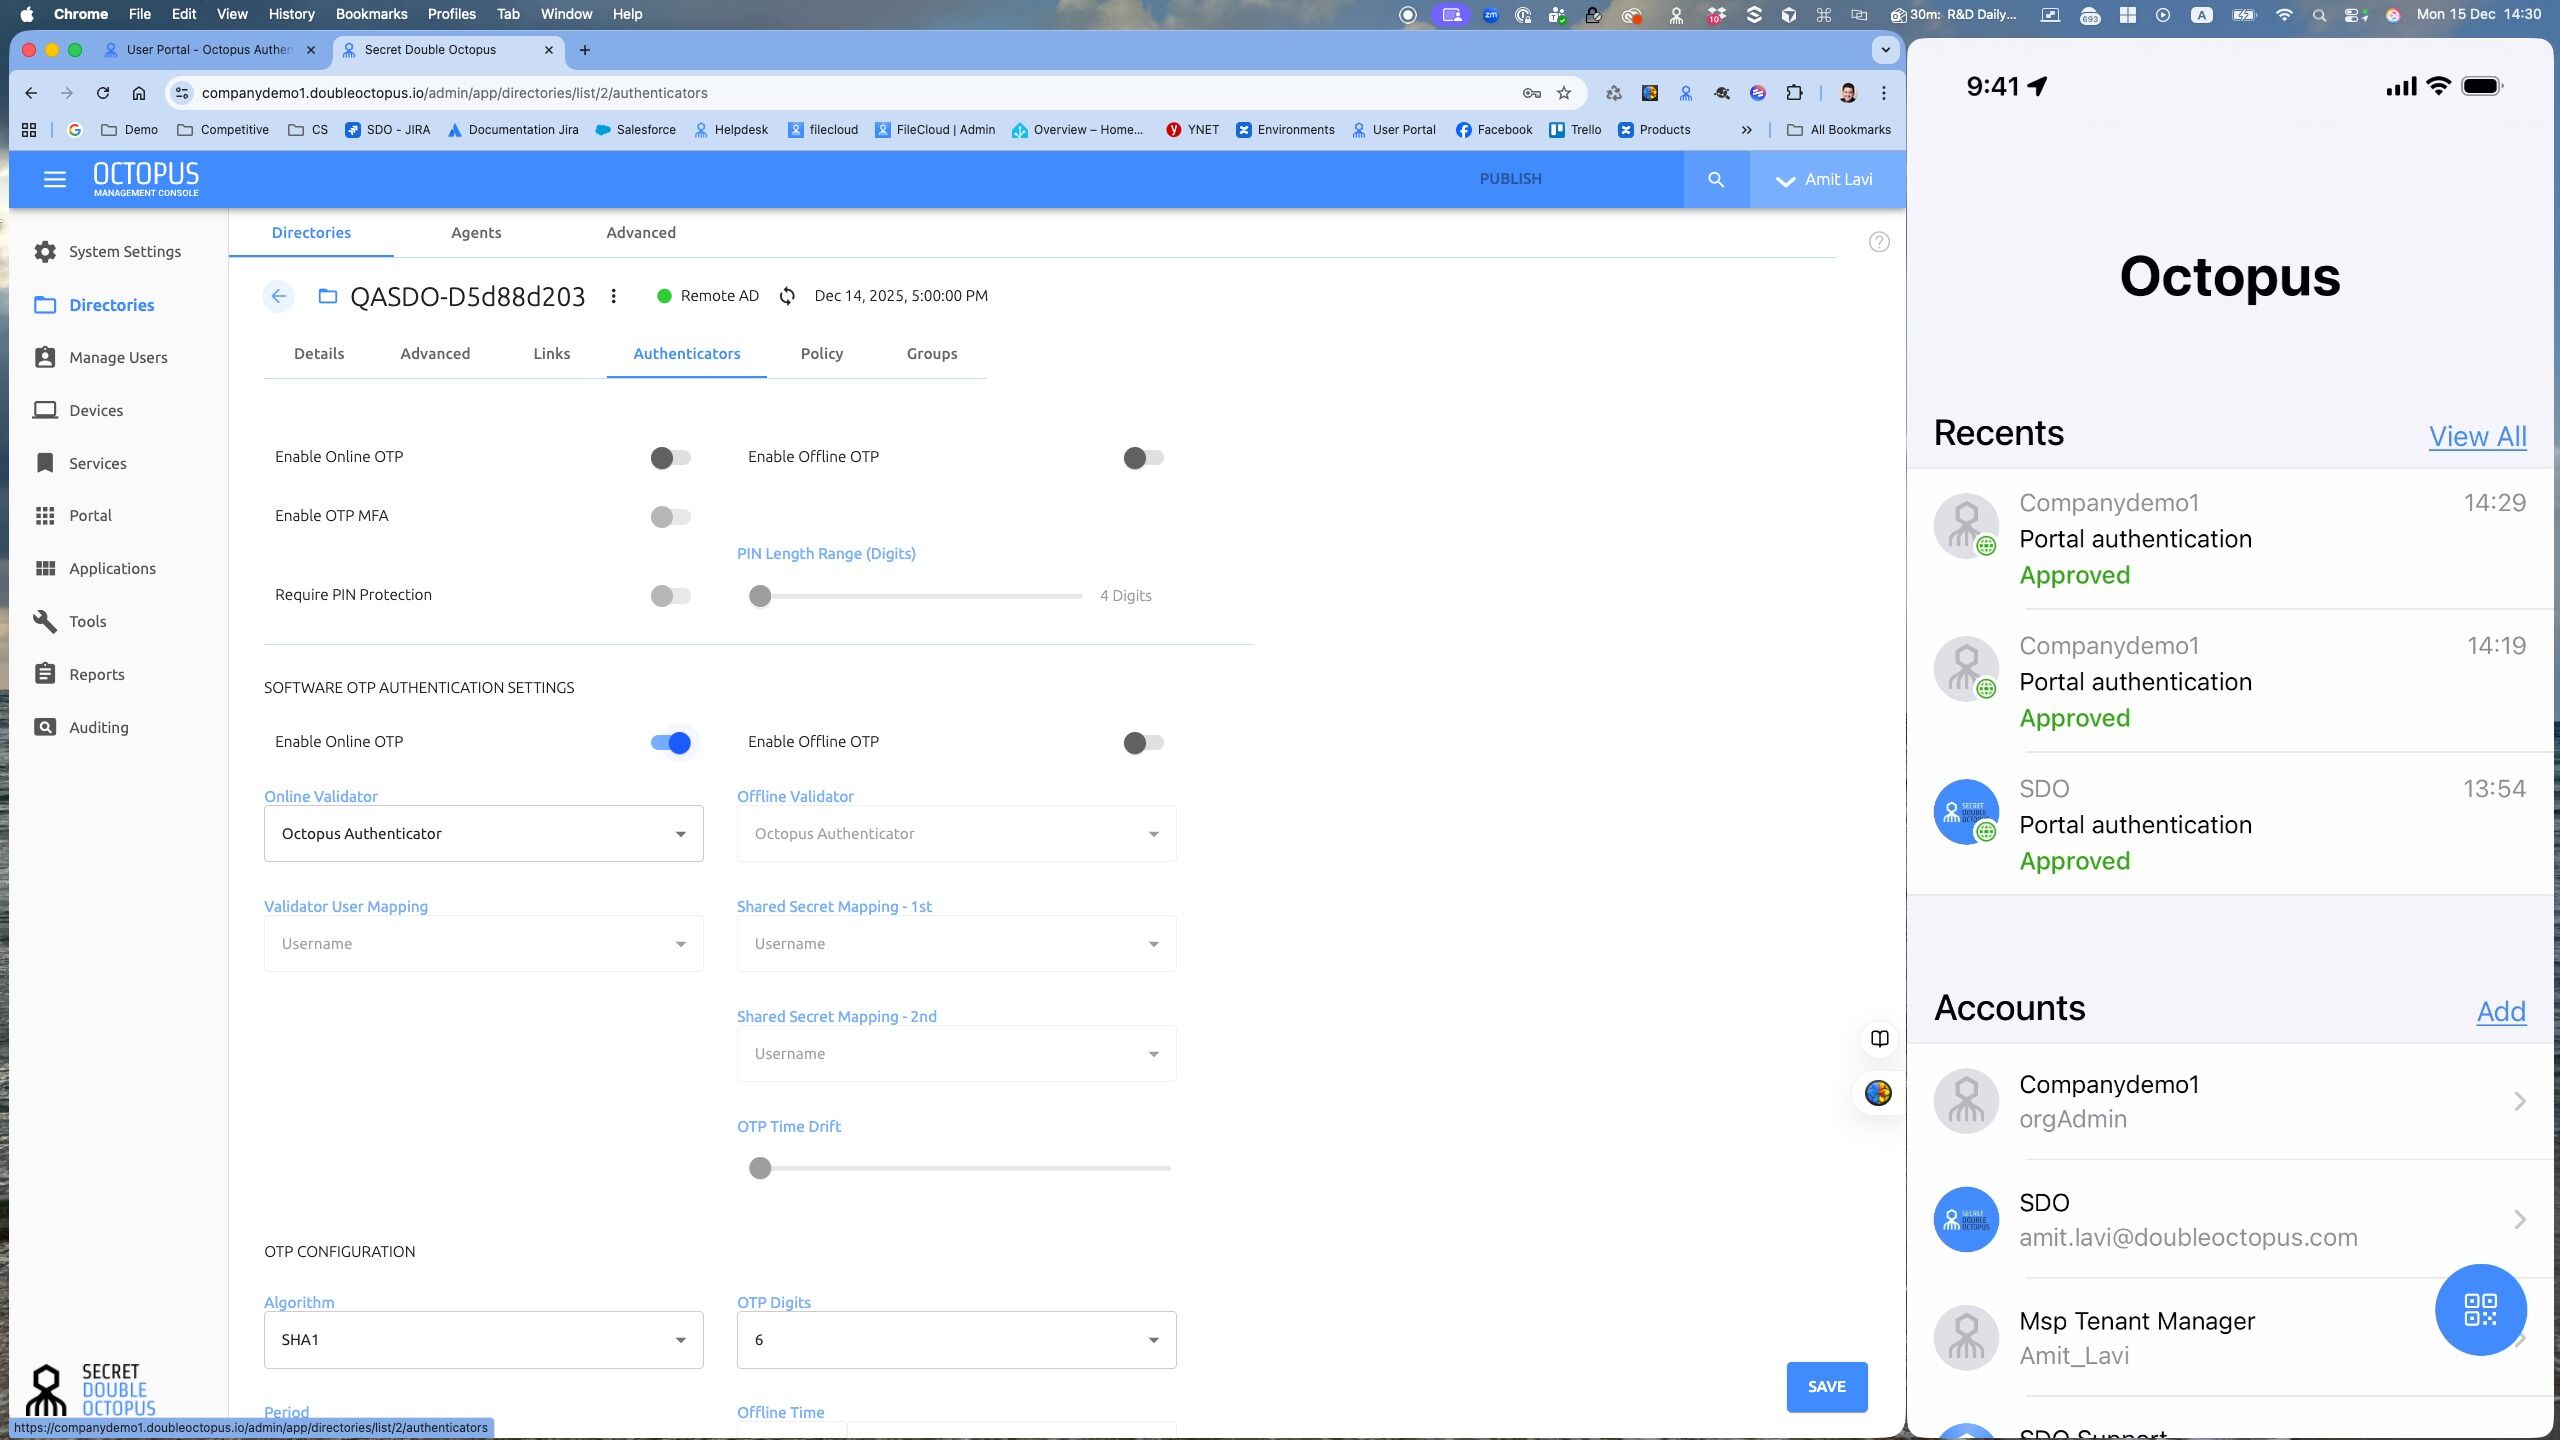Tap the QR scan button in Octopus app
The image size is (2560, 1440).
coord(2480,1309)
